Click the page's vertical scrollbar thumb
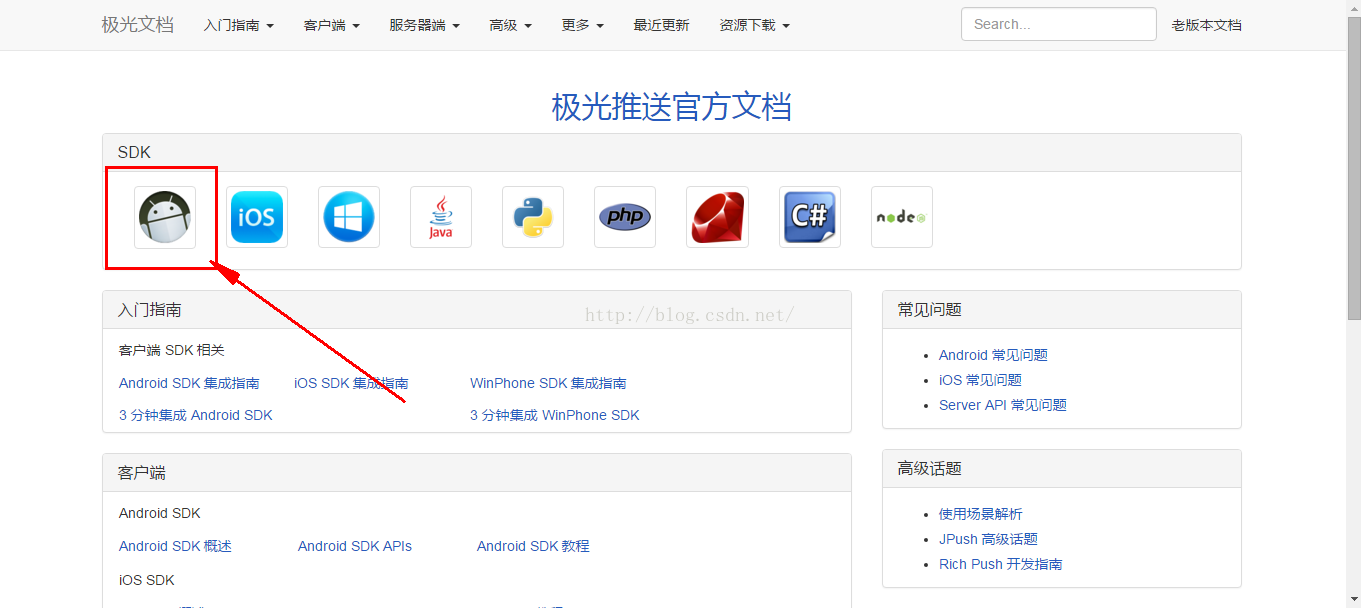 [1353, 170]
